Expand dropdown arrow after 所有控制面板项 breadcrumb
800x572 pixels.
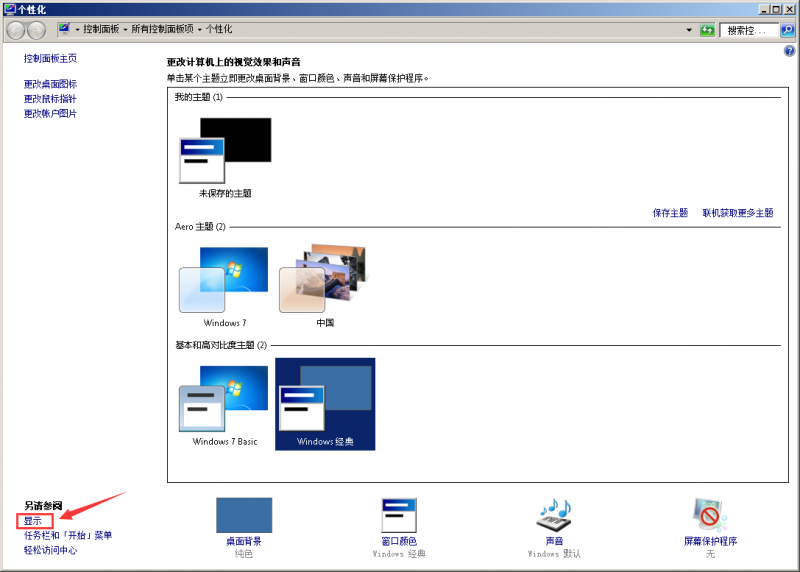coord(199,30)
